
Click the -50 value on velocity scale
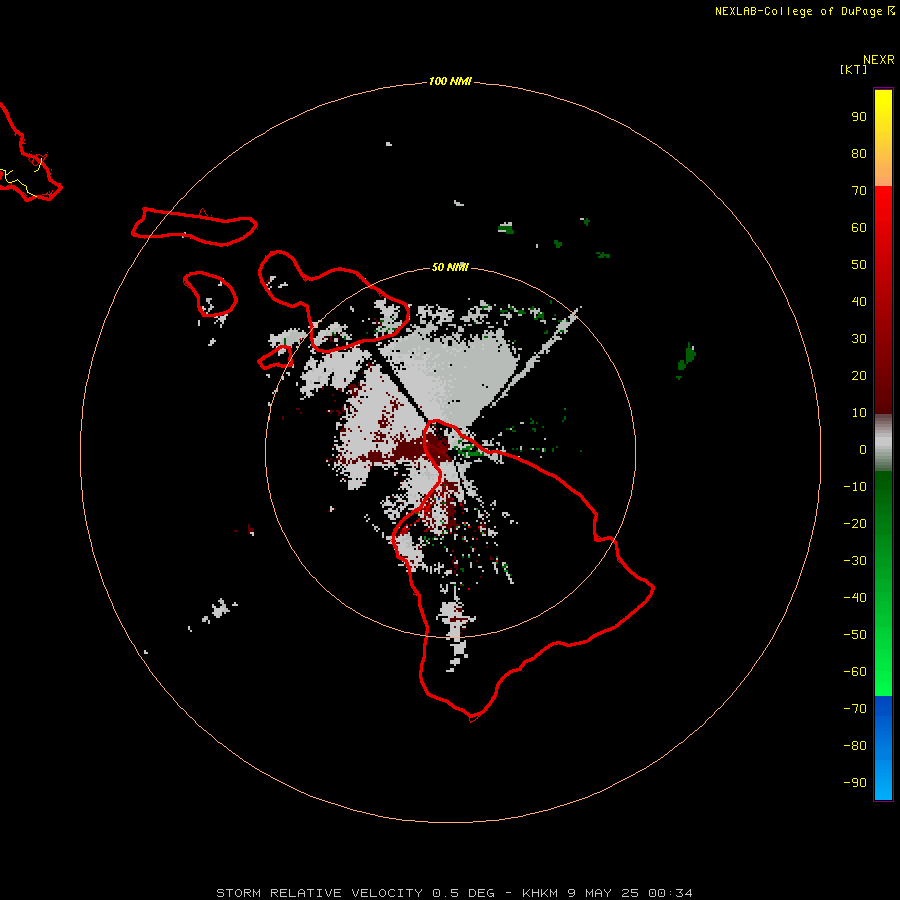[x=855, y=635]
